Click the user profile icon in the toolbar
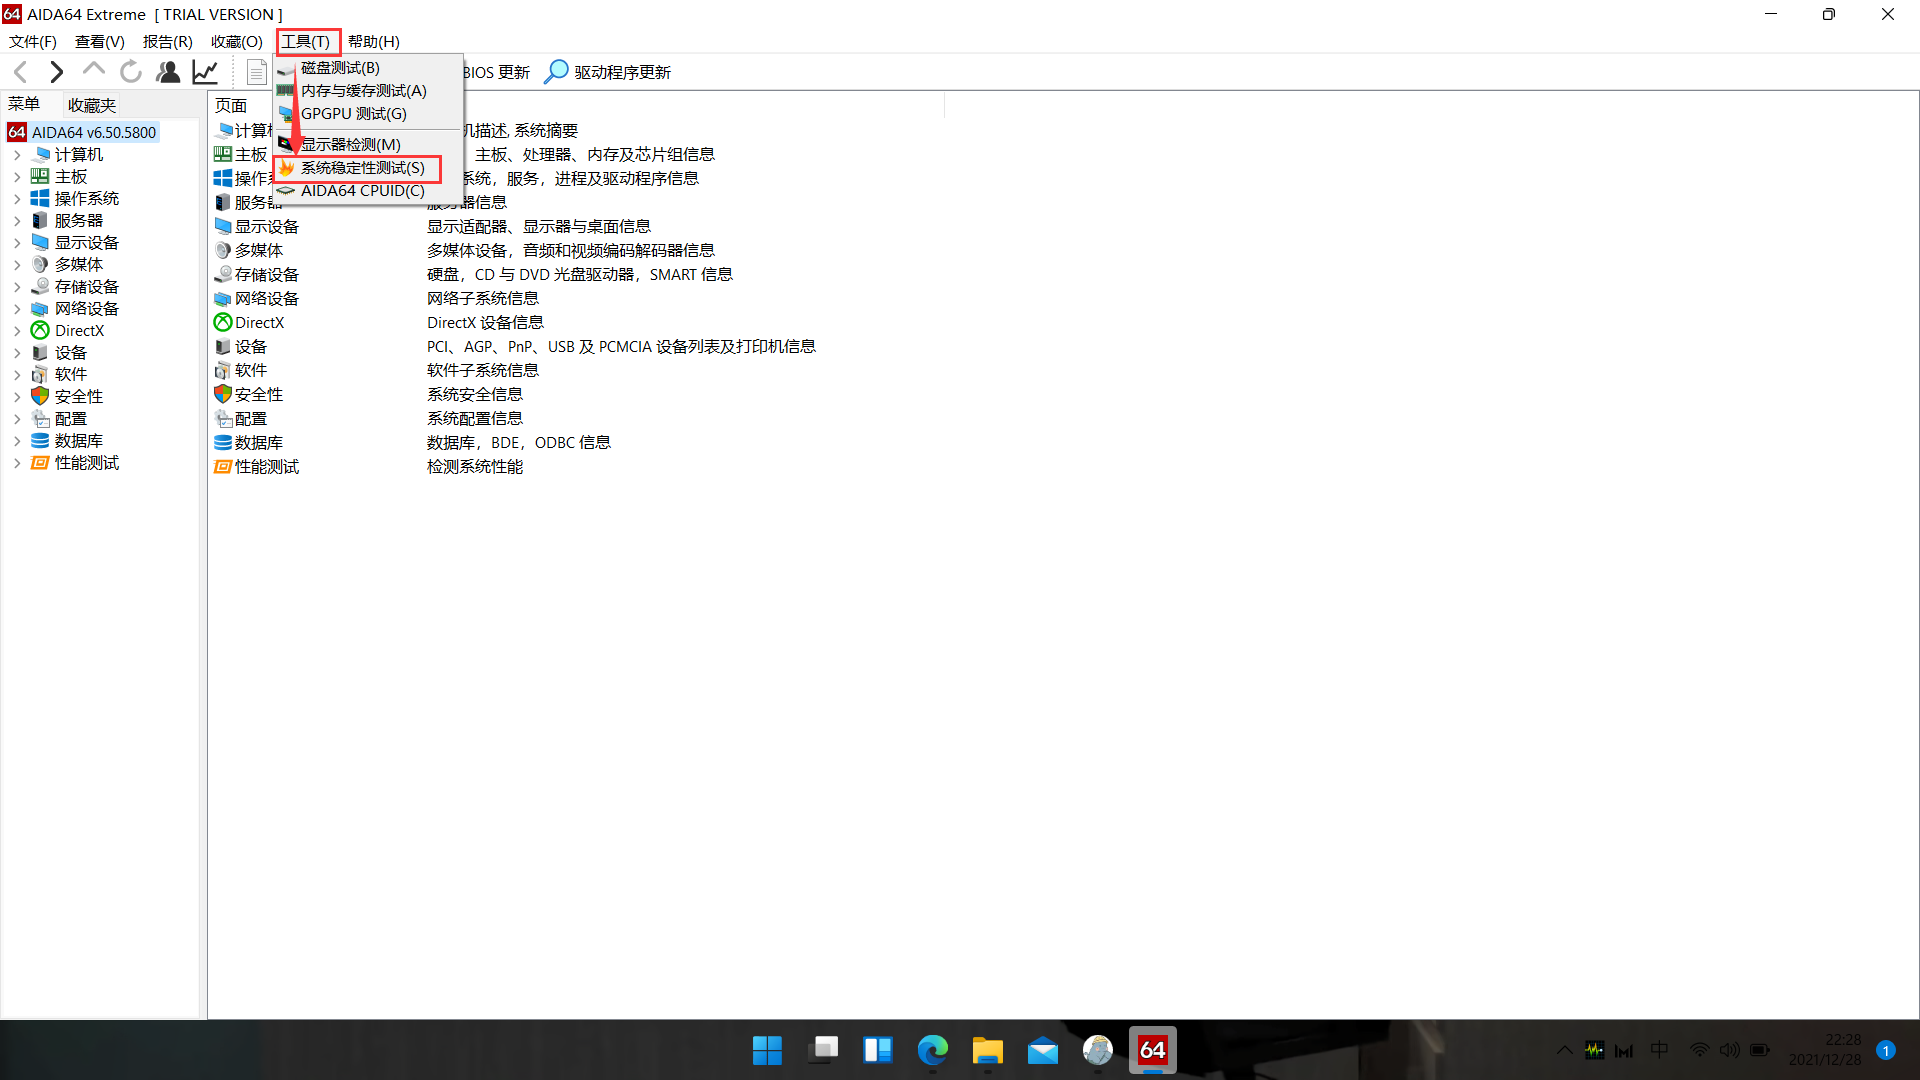This screenshot has height=1080, width=1920. pyautogui.click(x=167, y=71)
